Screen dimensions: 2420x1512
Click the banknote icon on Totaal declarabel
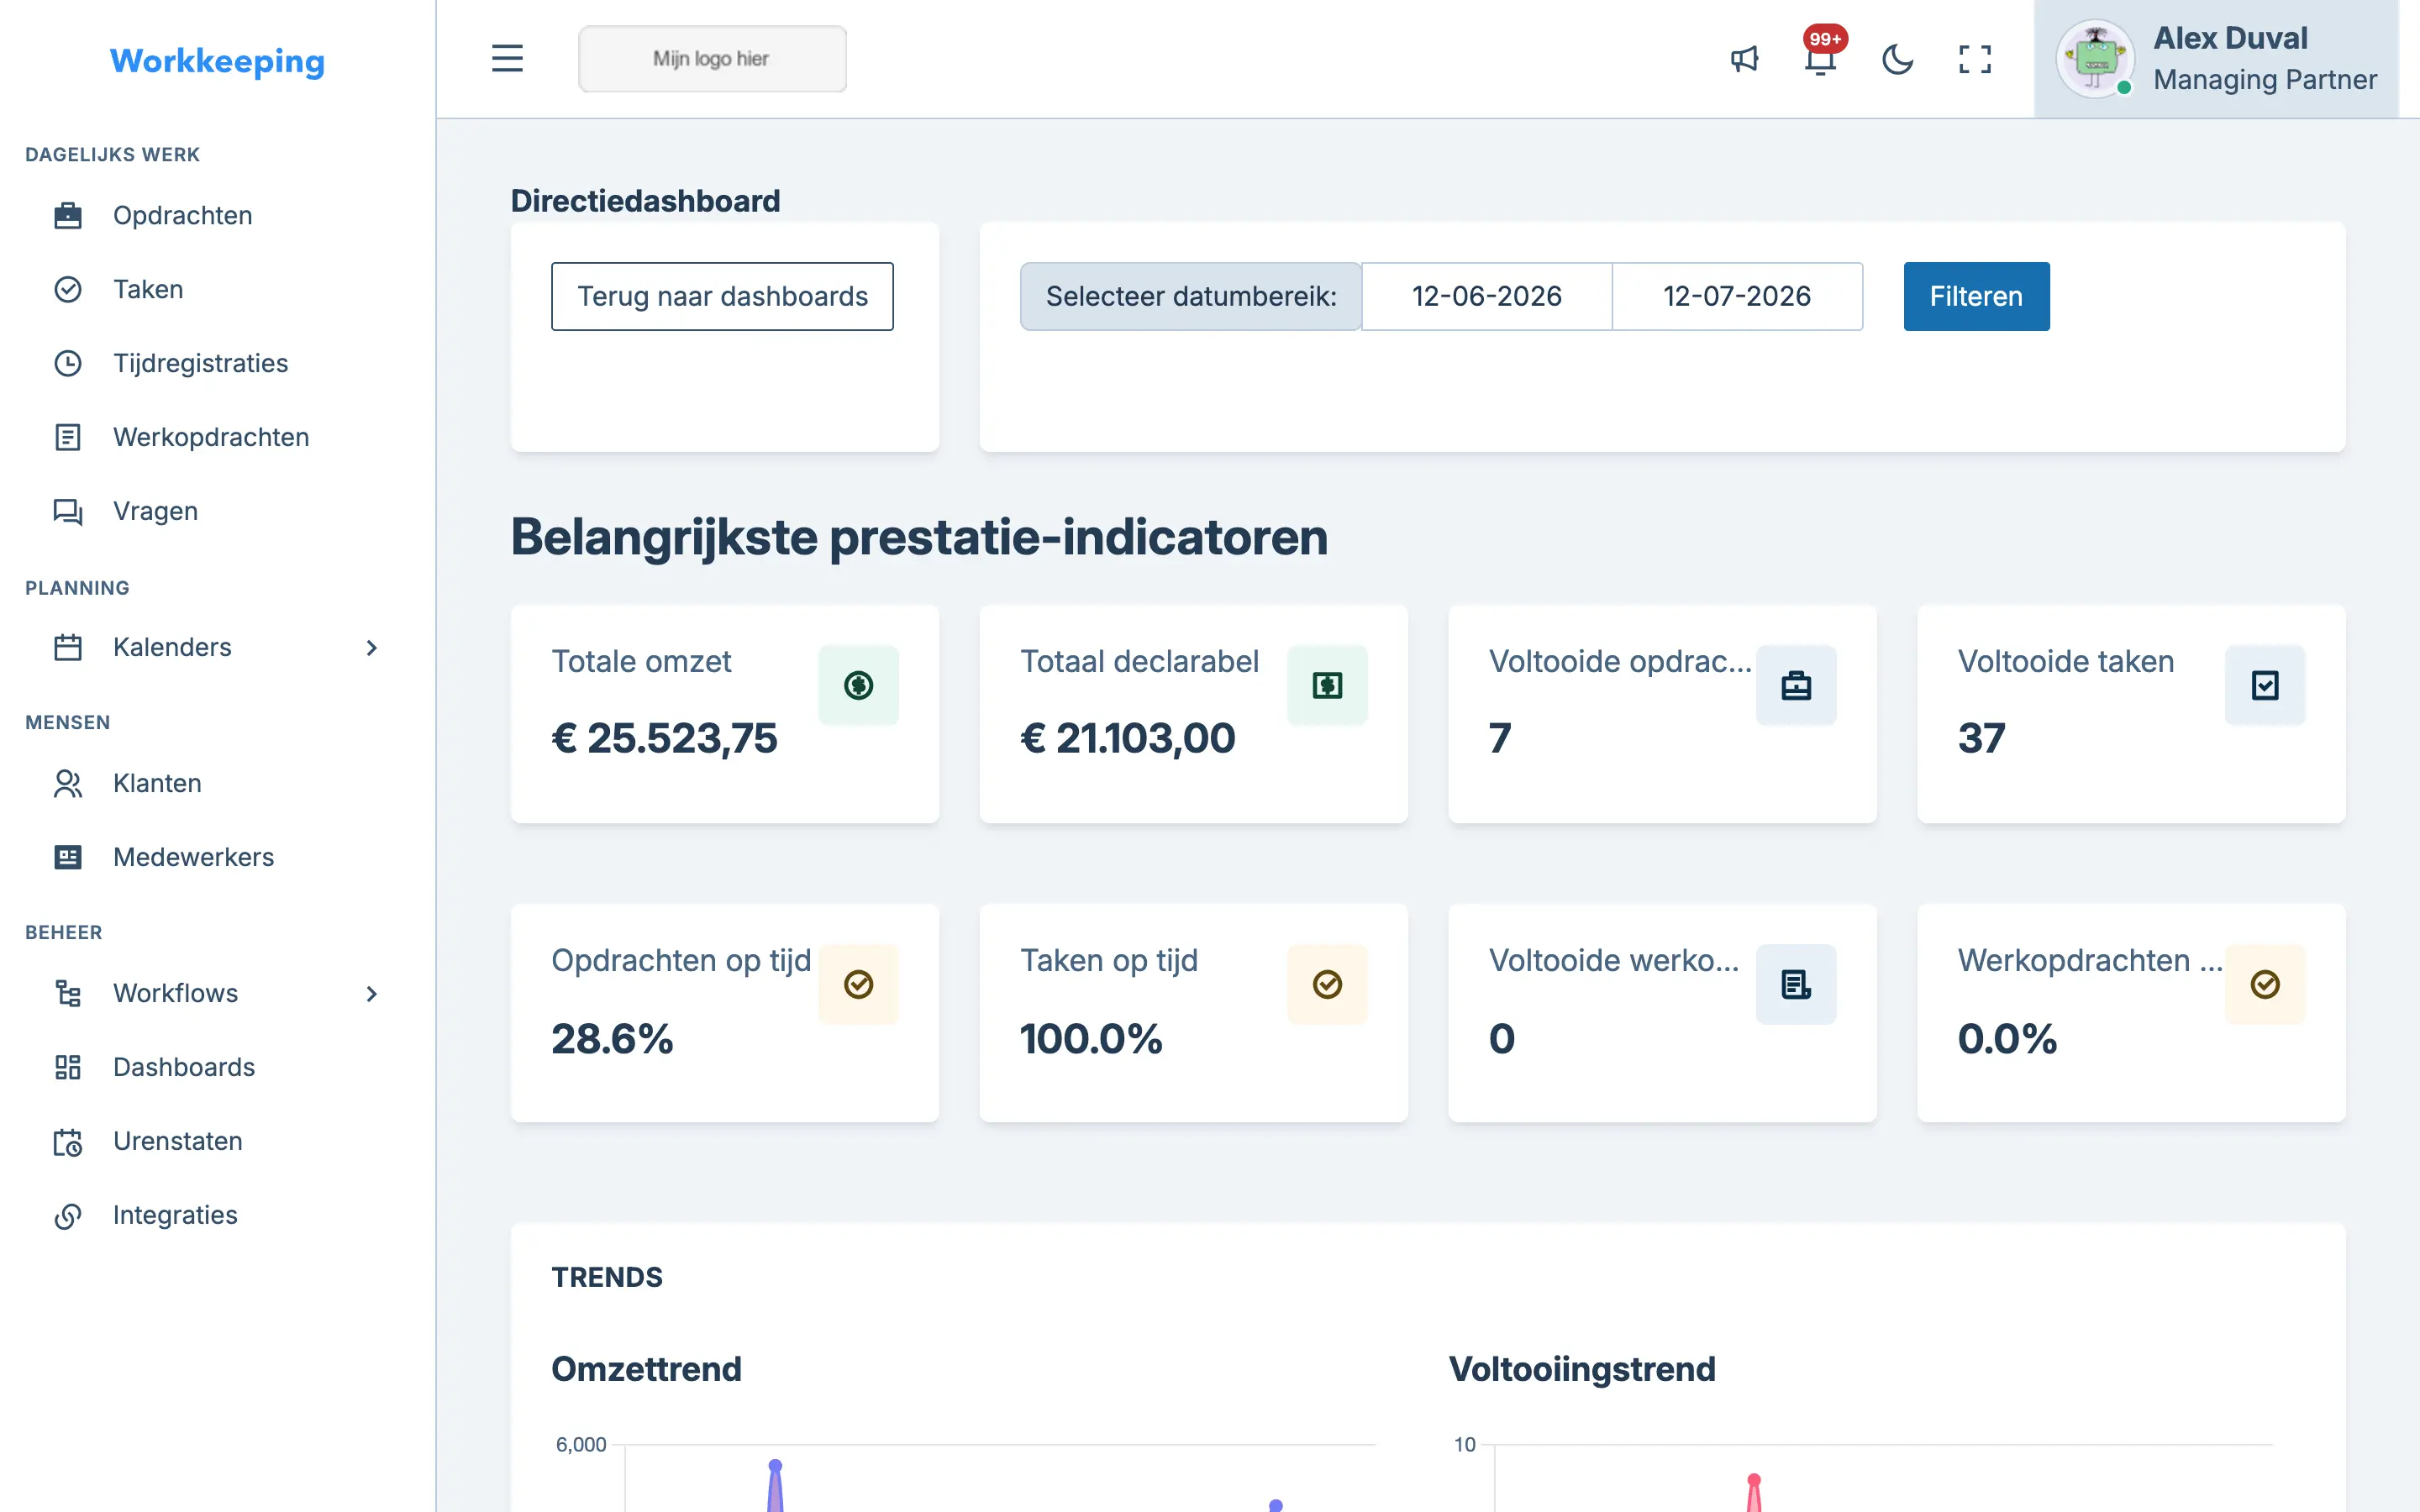pos(1327,685)
